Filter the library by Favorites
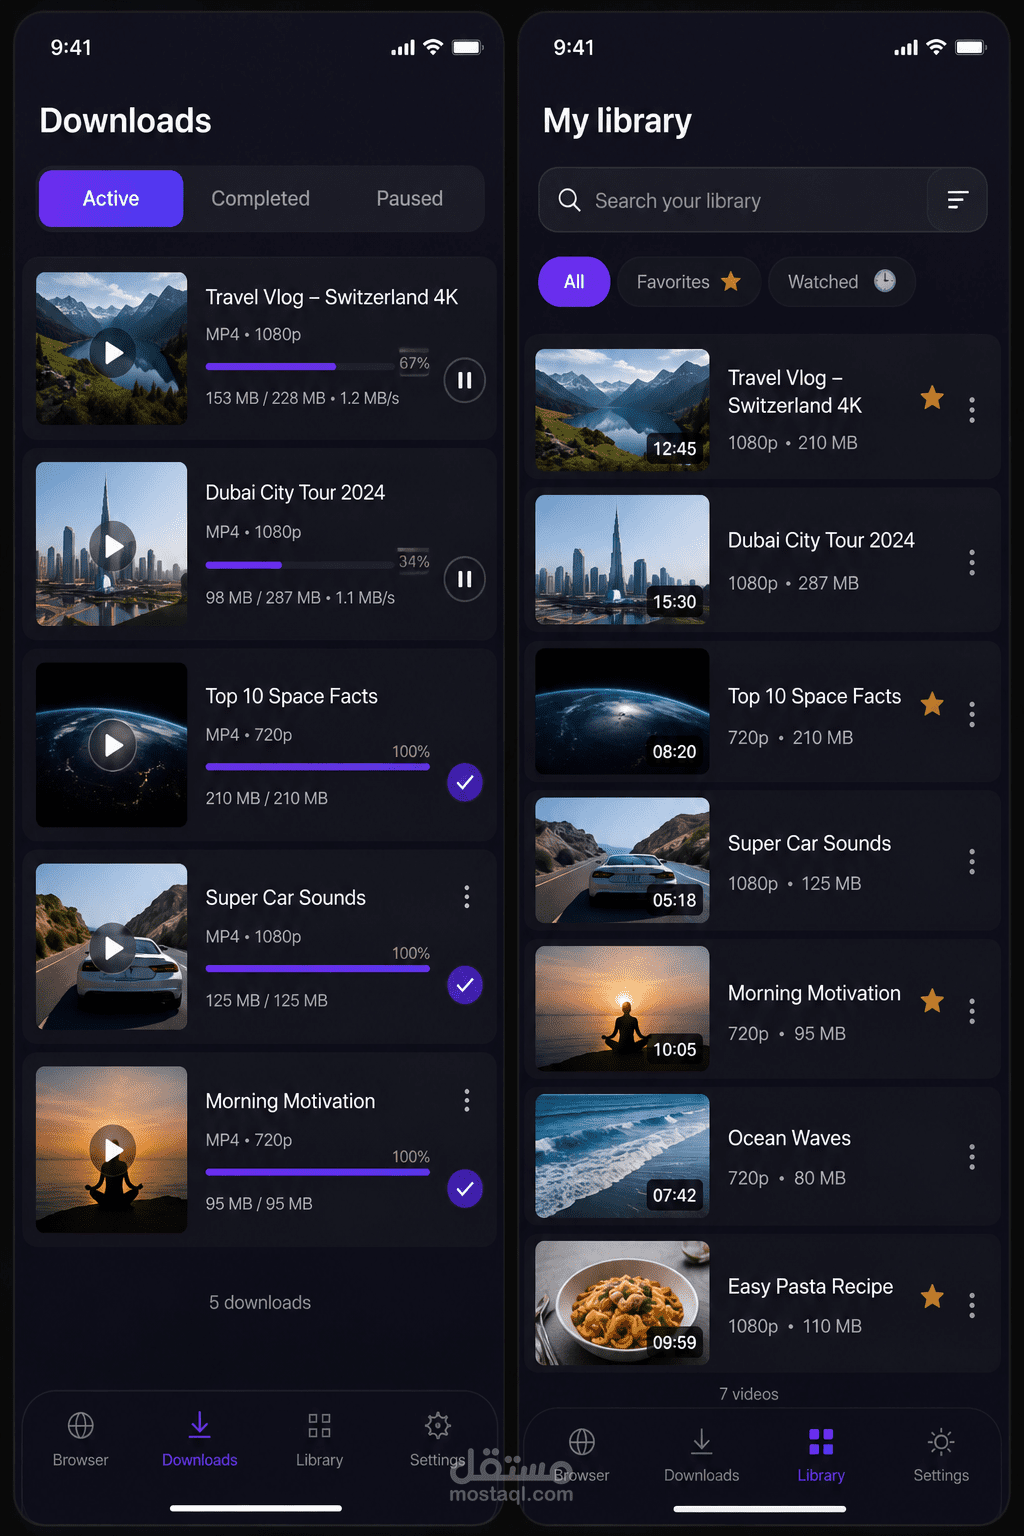1024x1536 pixels. click(x=689, y=282)
